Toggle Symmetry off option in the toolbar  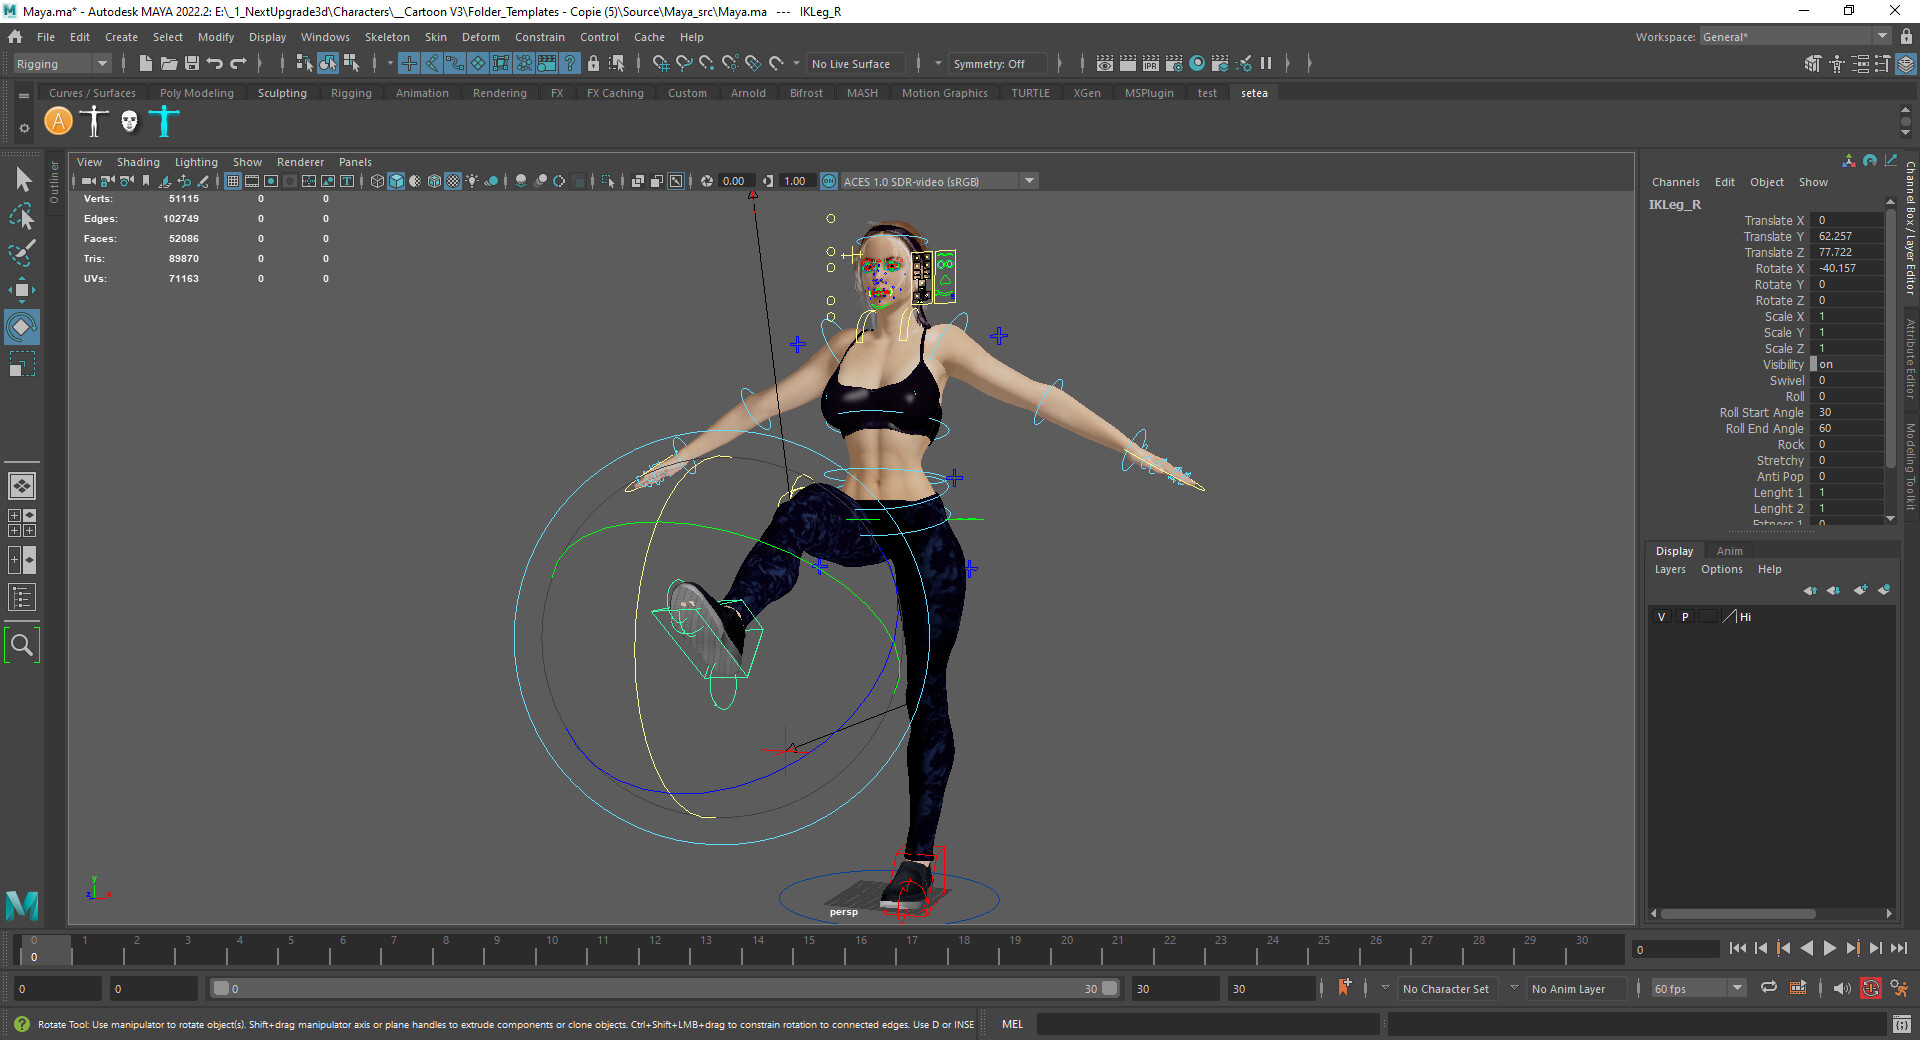click(997, 63)
